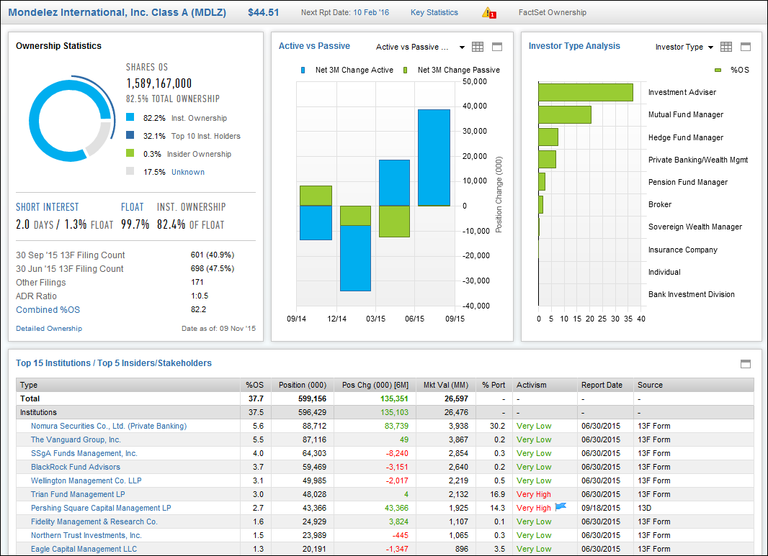The height and width of the screenshot is (556, 768).
Task: Click the Mondelez International company title
Action: pos(117,13)
